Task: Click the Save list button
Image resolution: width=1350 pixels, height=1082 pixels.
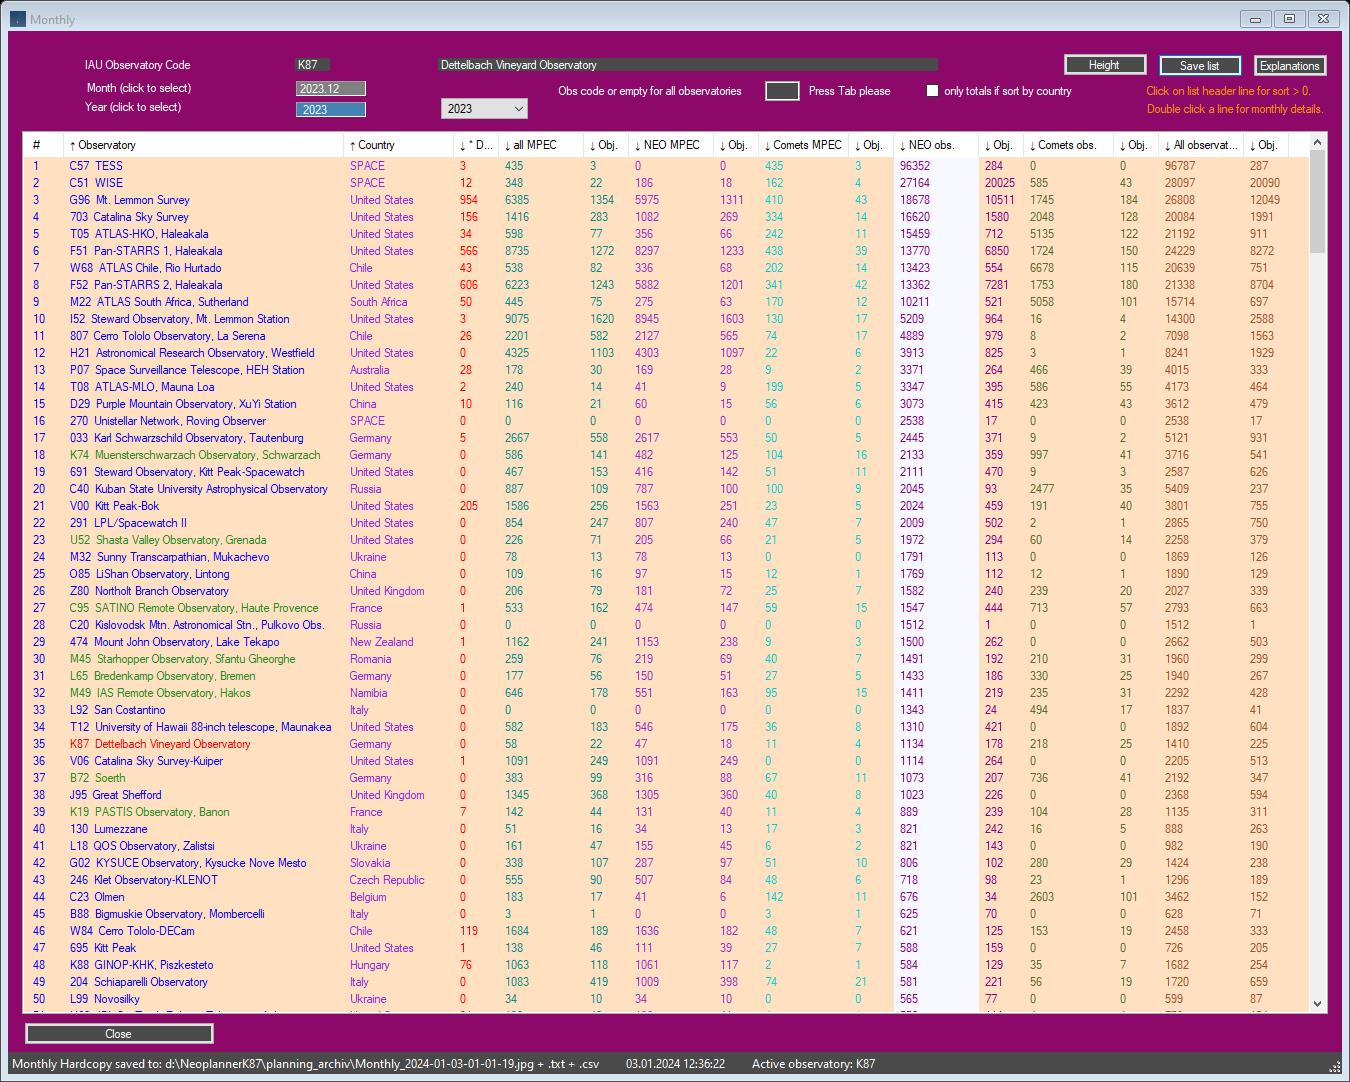Action: tap(1200, 66)
